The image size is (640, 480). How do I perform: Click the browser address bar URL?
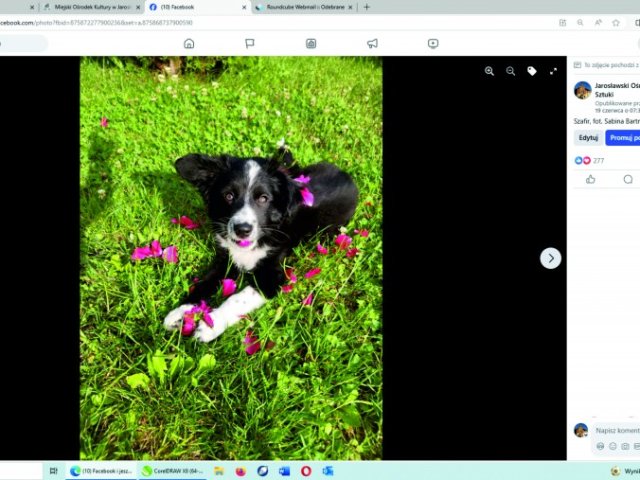(x=96, y=23)
